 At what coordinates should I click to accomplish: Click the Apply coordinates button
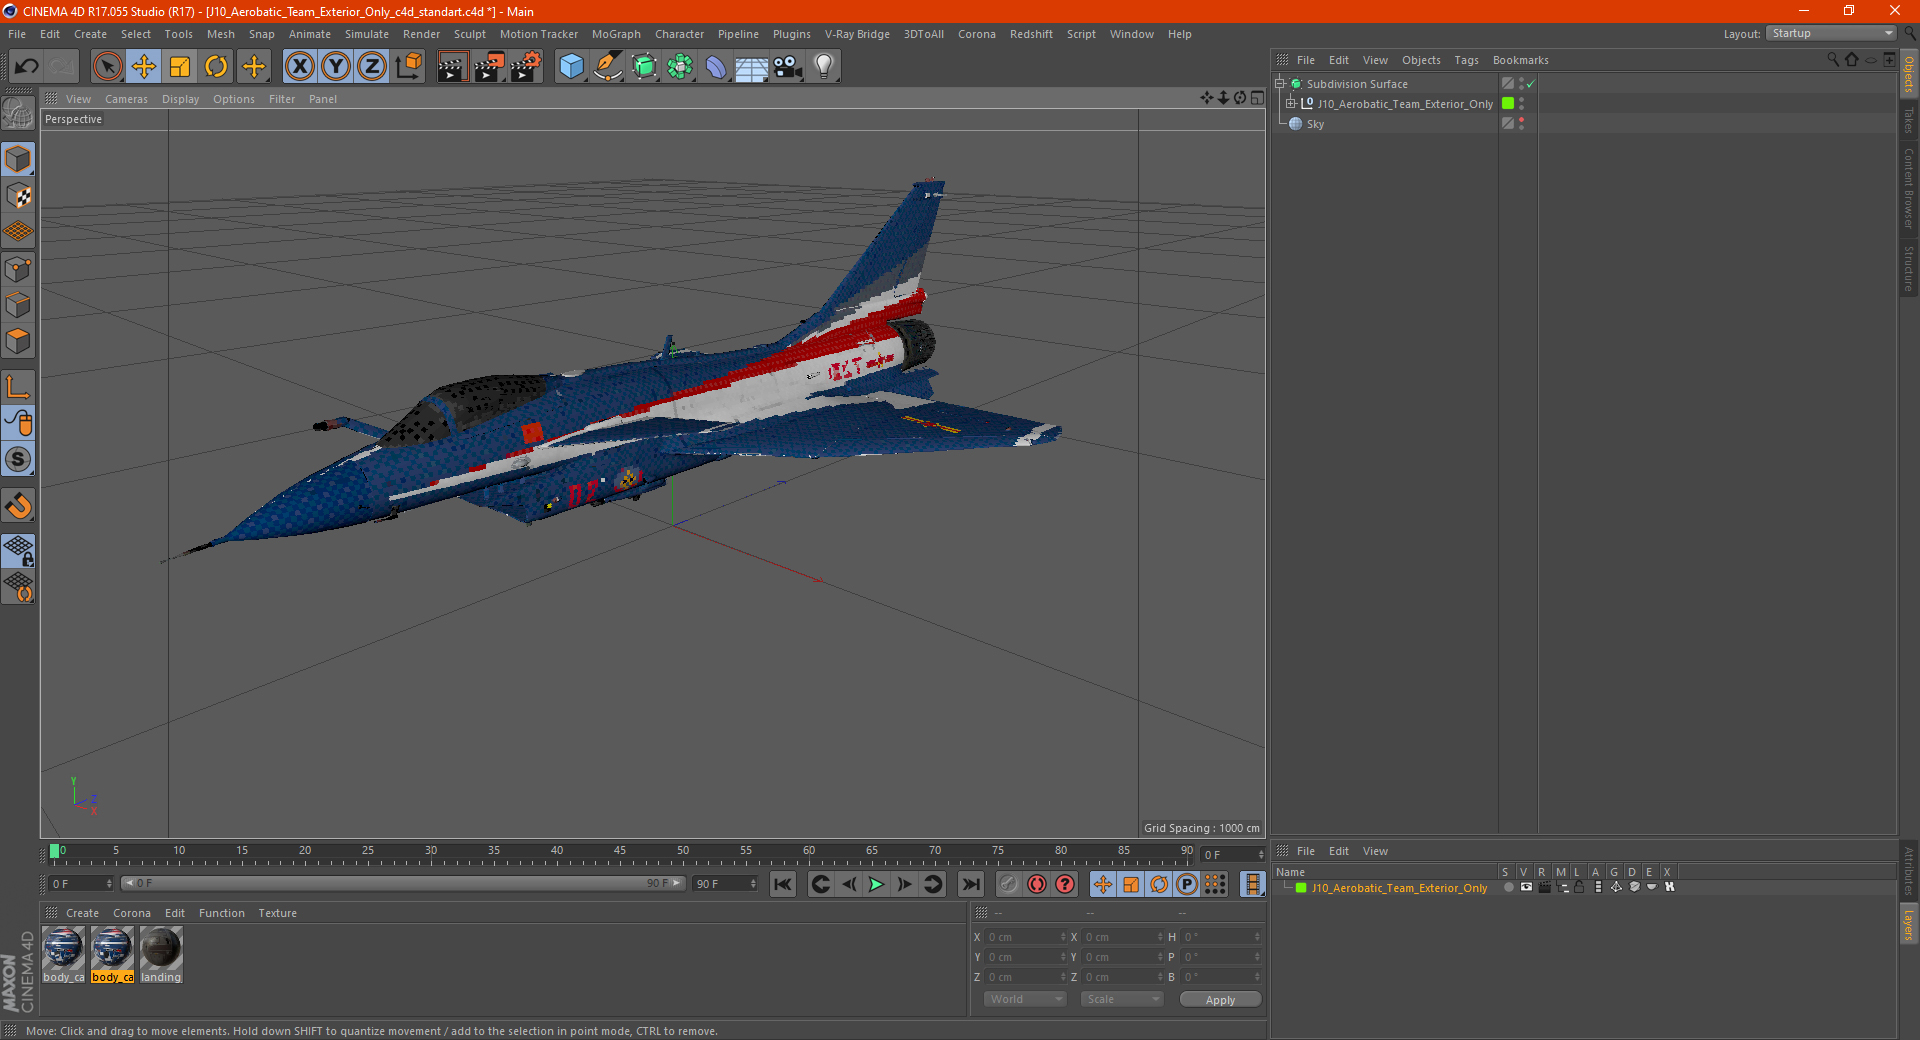[x=1220, y=999]
